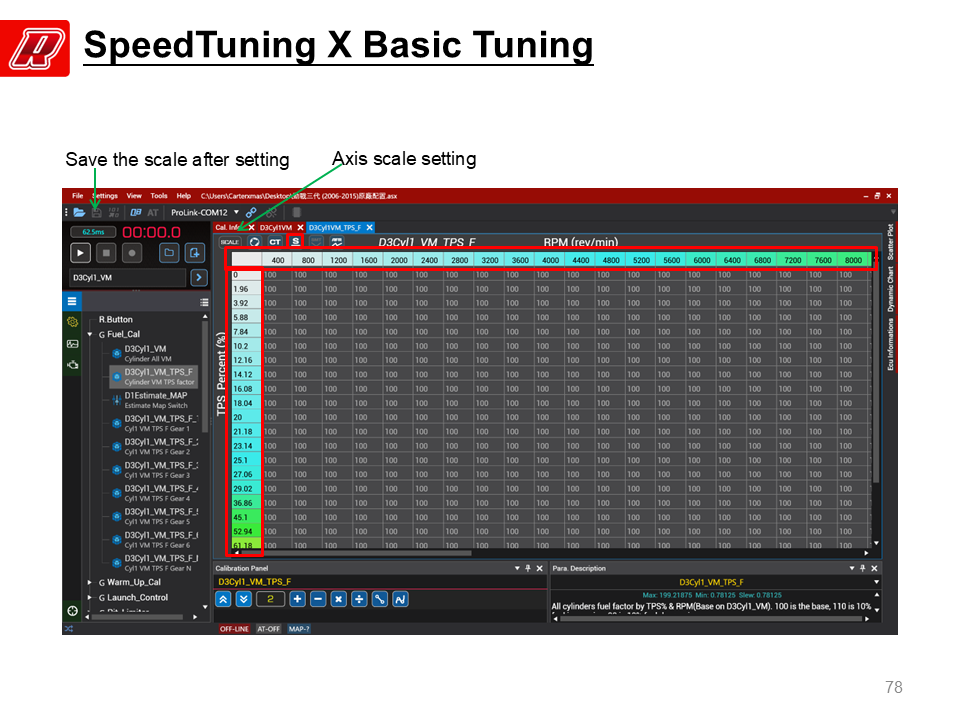Viewport: 960px width, 720px height.
Task: Click the divide button in Calibration Panel
Action: point(359,599)
